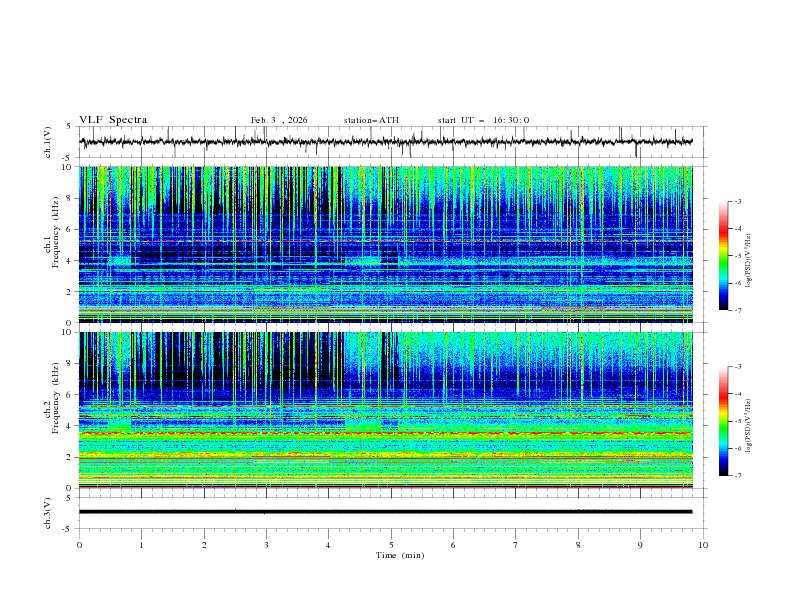The width and height of the screenshot is (792, 612).
Task: Click time axis tick label "1"
Action: [x=141, y=545]
